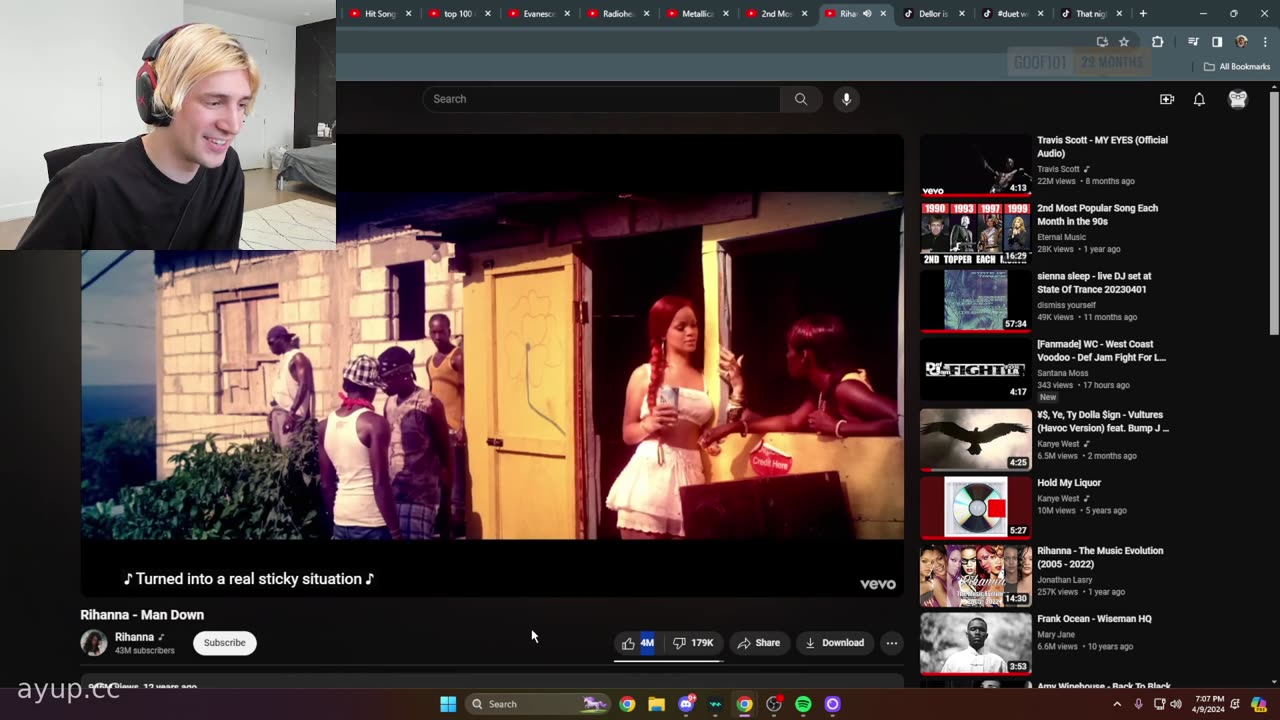Click the Rihanna - Man Down video player
Screen dimensions: 1280x720
(492, 365)
